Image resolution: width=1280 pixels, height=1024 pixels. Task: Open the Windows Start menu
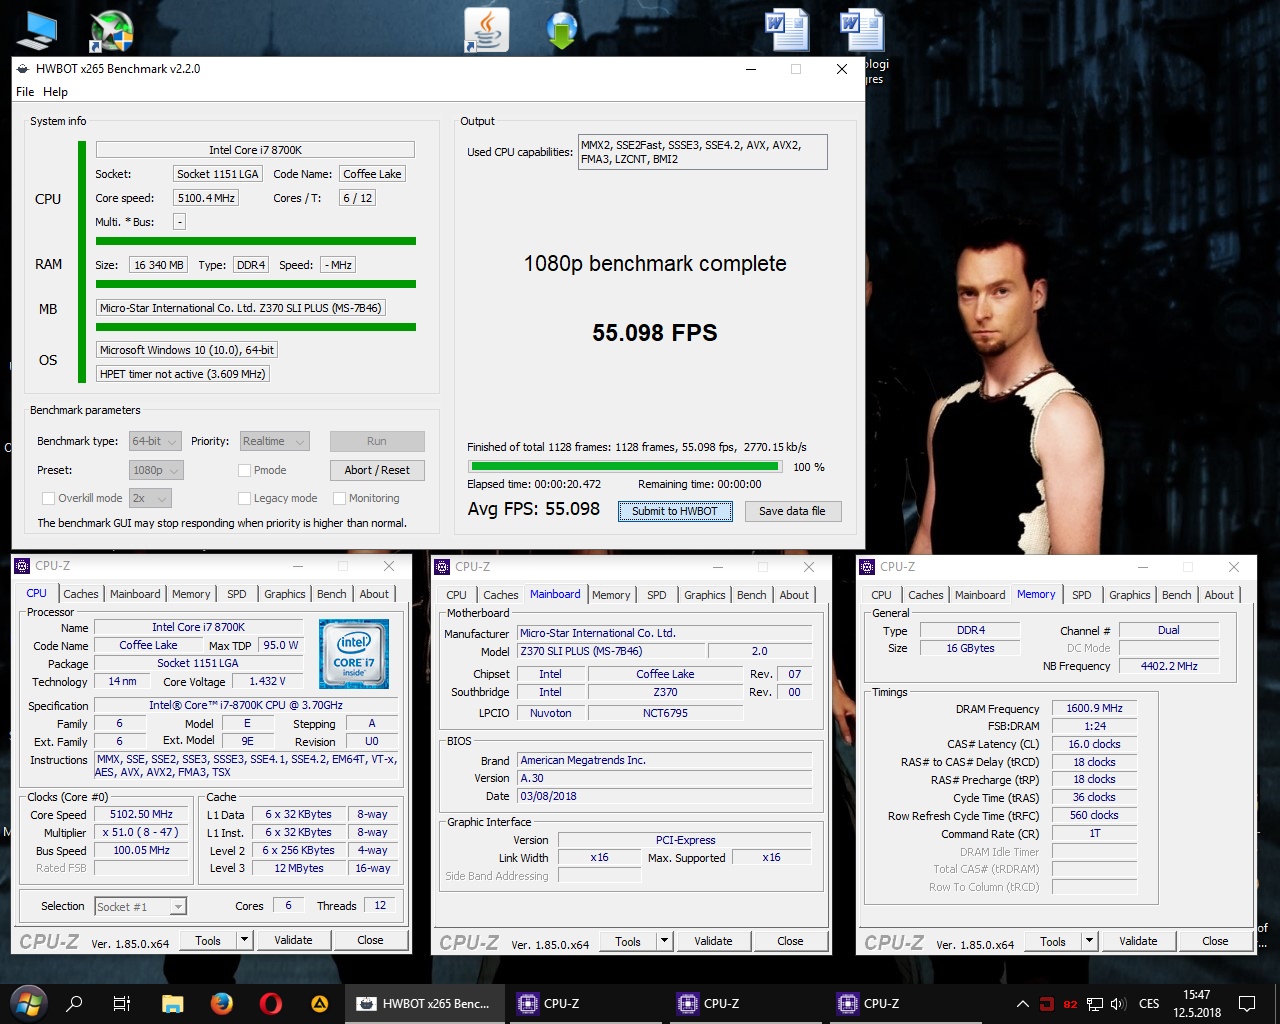coord(26,1003)
